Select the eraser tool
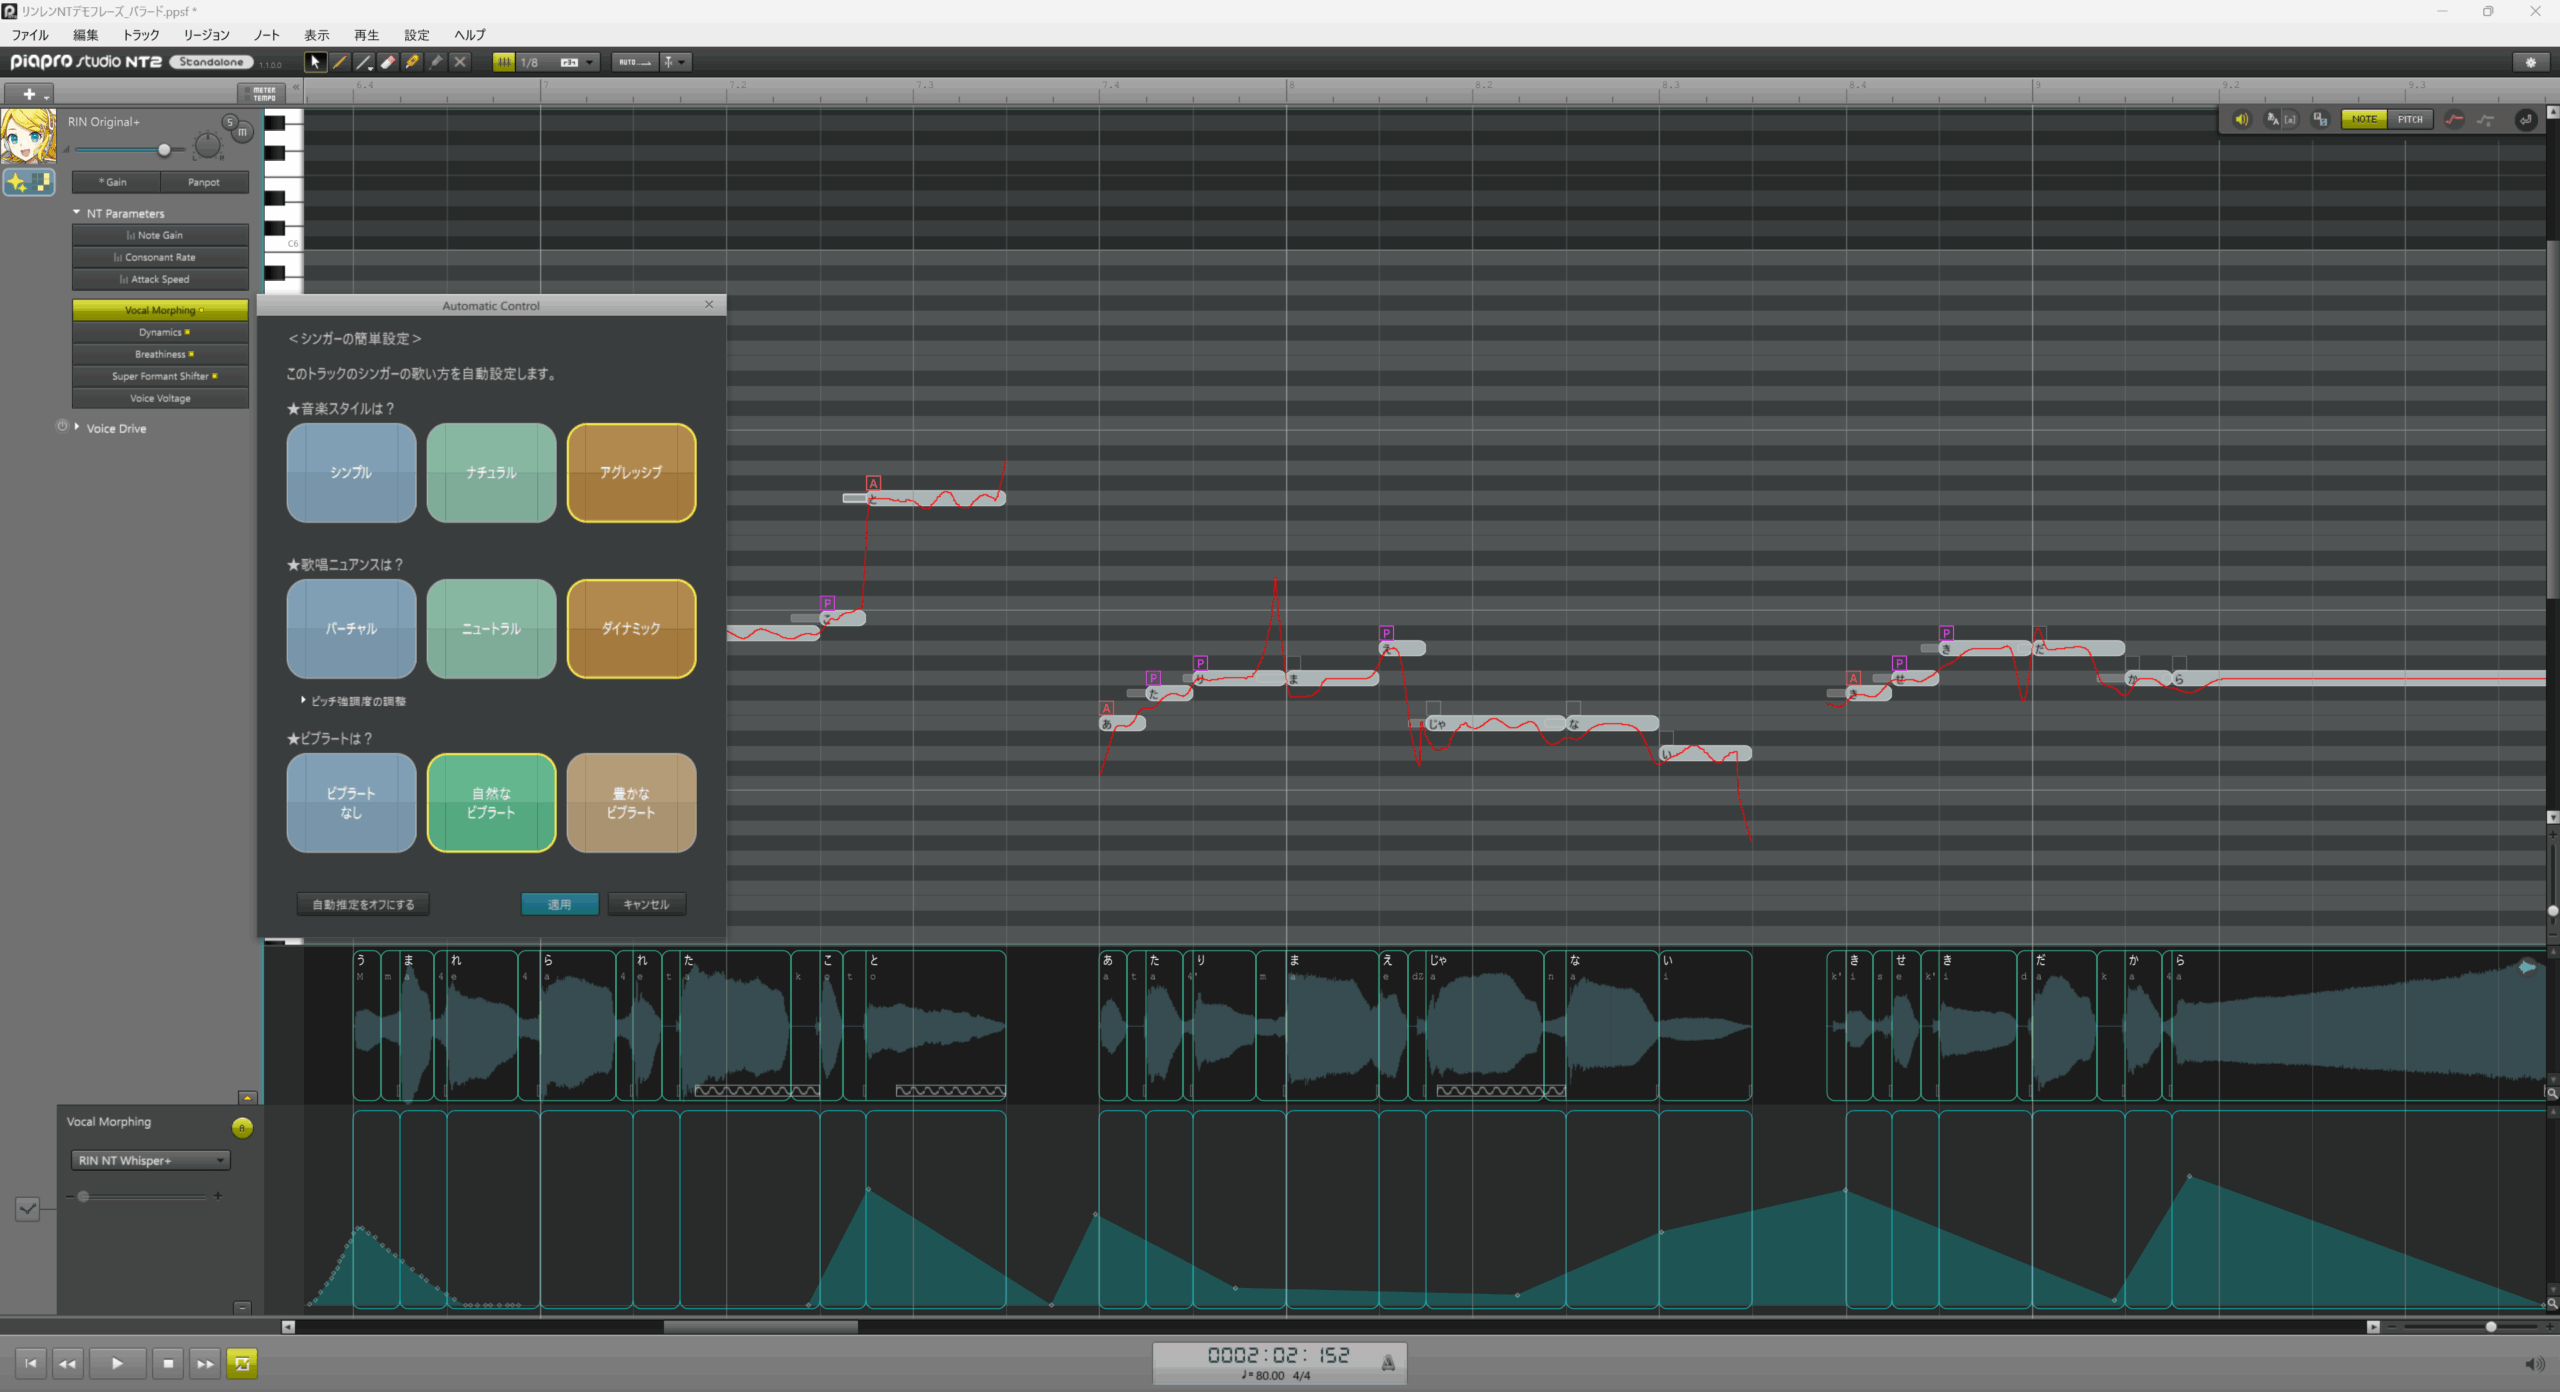 [388, 62]
